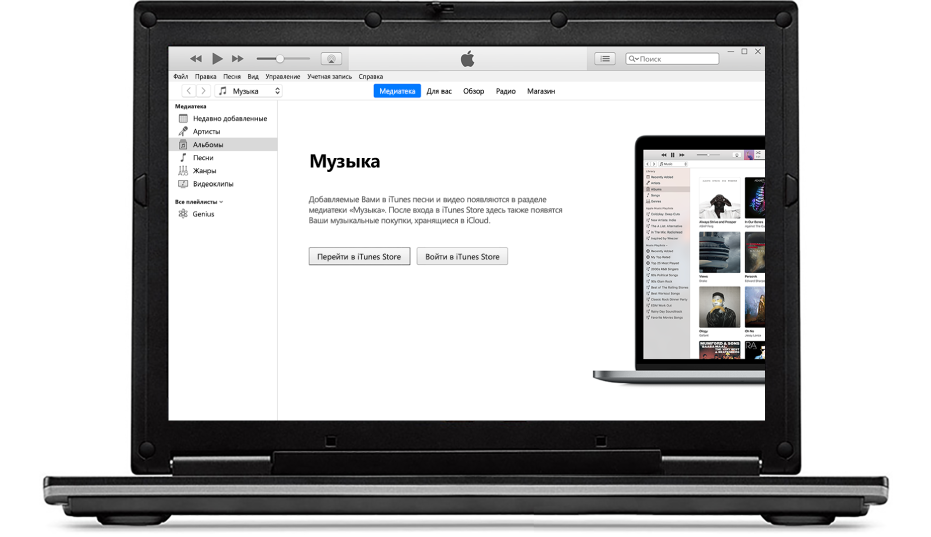Open the Вид menu
This screenshot has width=931, height=537.
point(253,77)
